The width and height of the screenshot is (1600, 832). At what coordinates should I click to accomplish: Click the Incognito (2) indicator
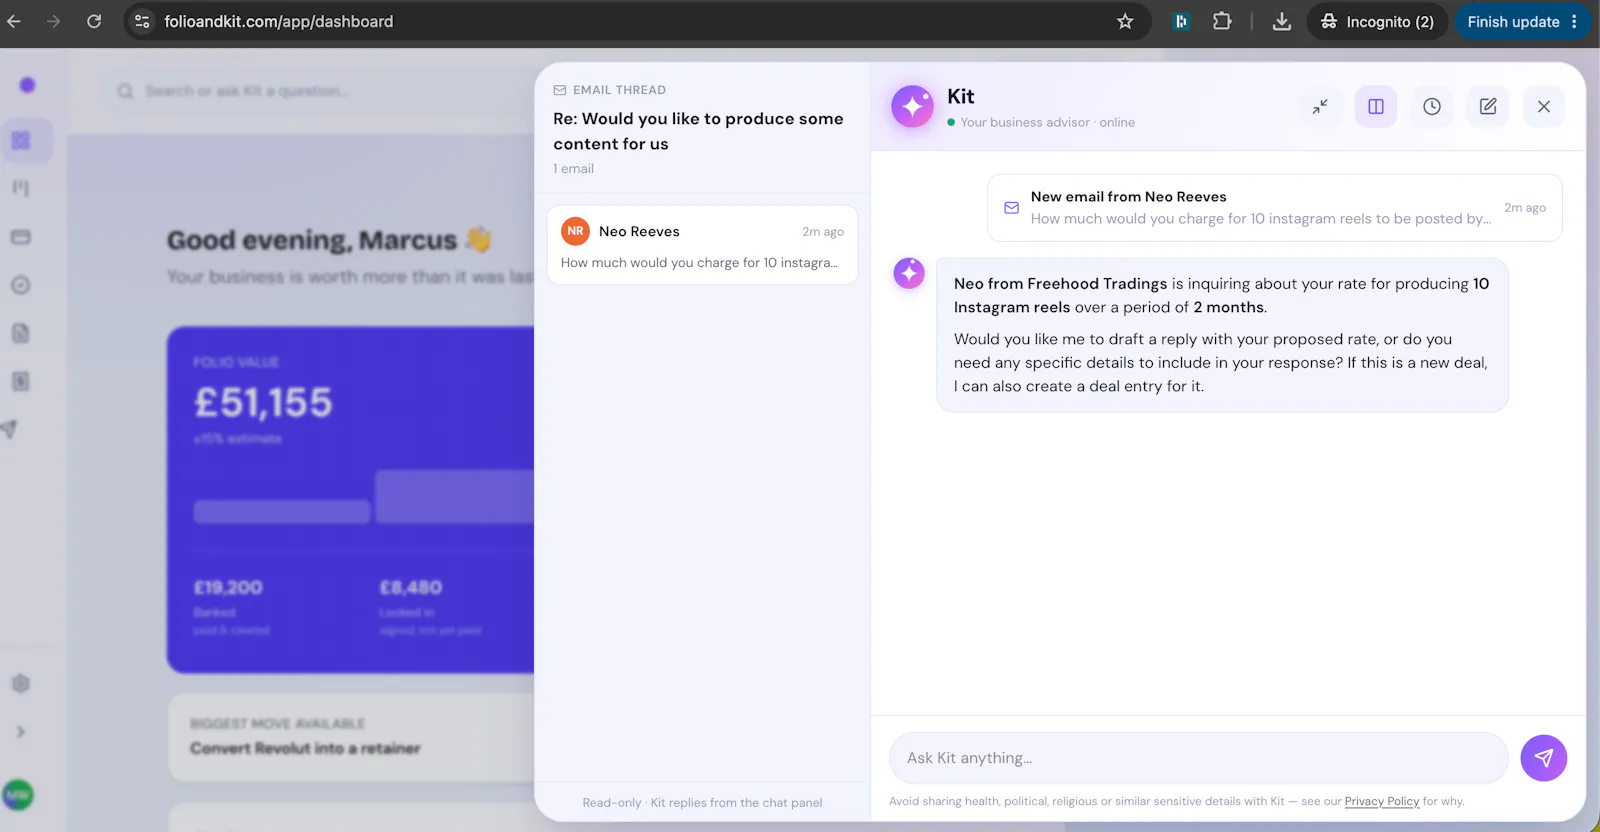(x=1377, y=21)
